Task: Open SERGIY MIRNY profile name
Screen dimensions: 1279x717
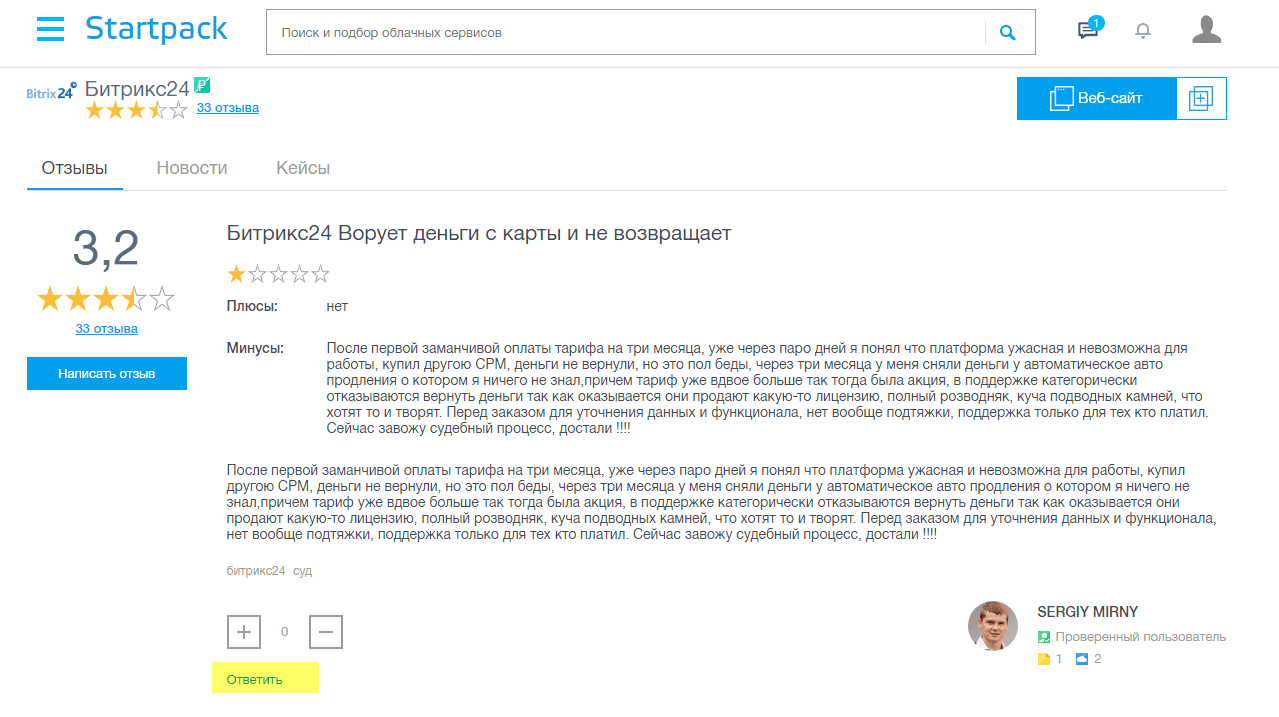Action: pyautogui.click(x=1088, y=612)
